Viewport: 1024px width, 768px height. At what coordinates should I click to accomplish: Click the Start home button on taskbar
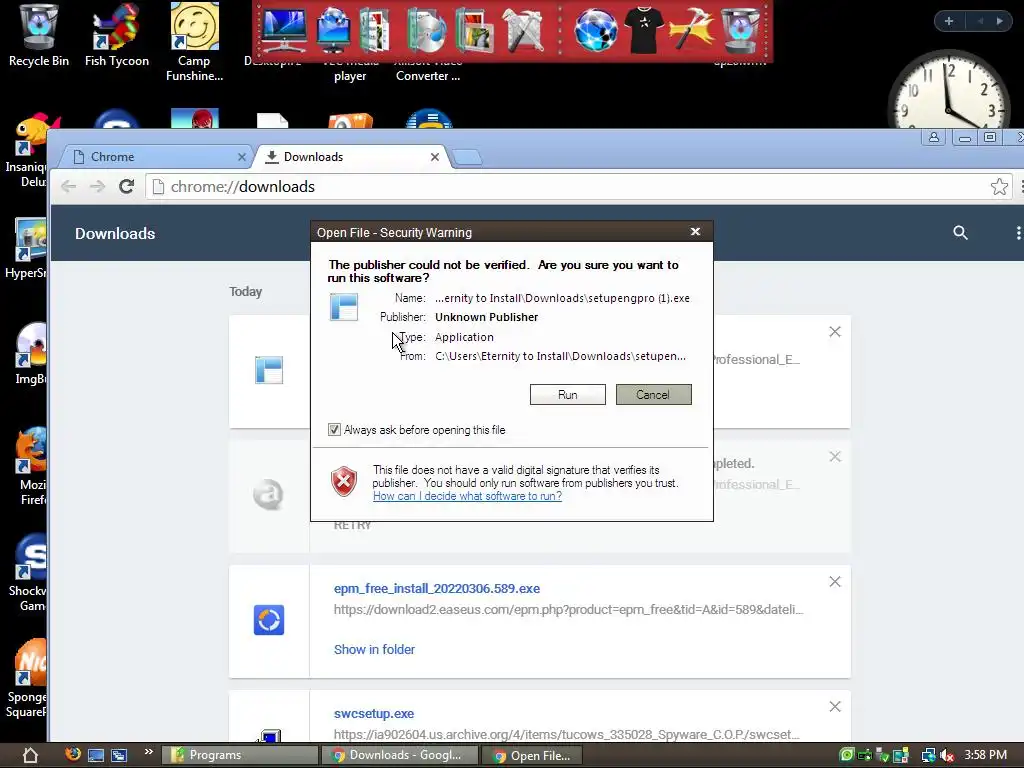click(30, 756)
